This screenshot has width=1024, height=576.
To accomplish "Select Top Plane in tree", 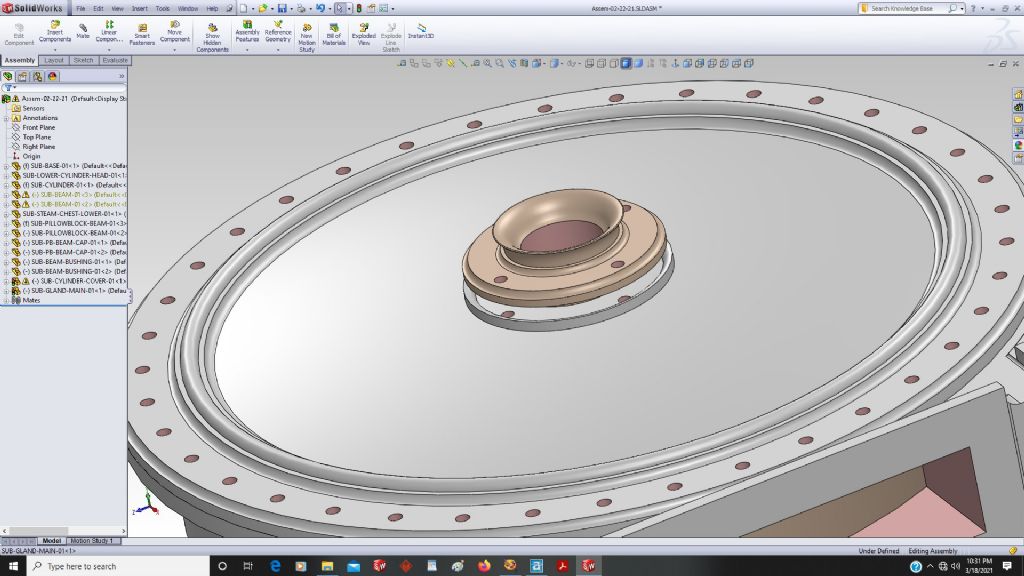I will (37, 137).
